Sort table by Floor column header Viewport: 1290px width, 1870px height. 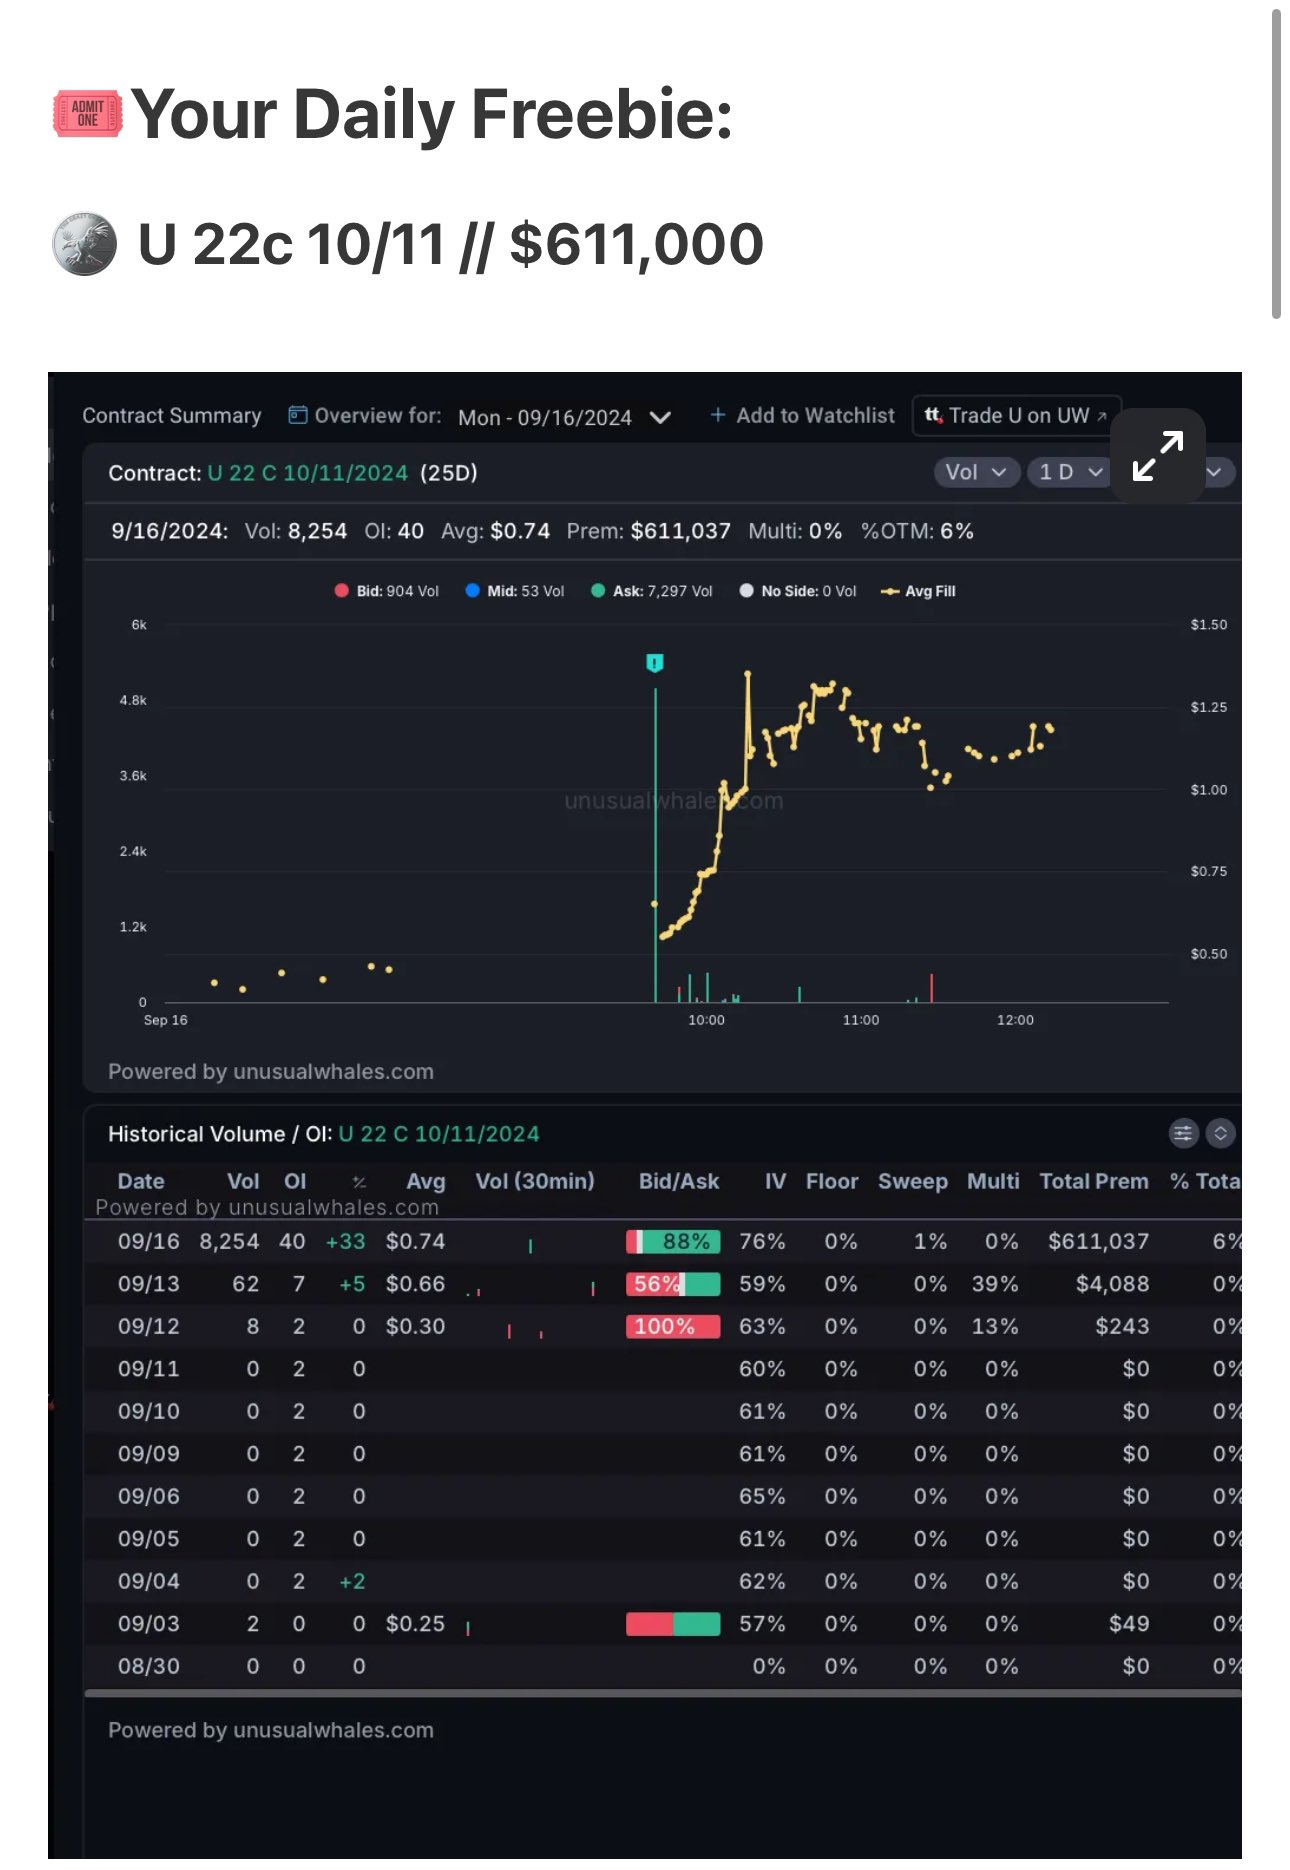point(832,1181)
